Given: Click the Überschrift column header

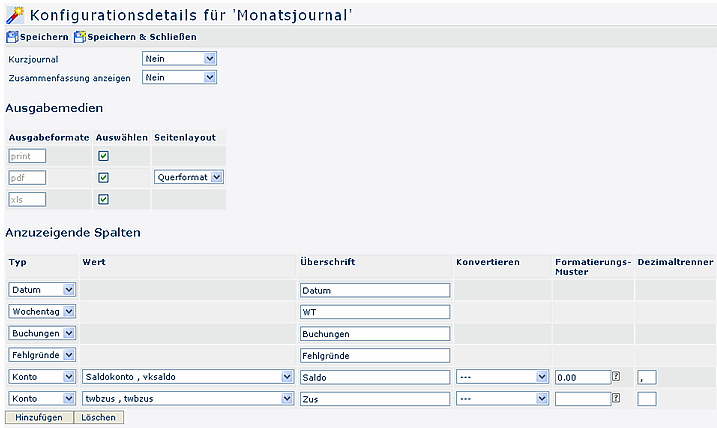Looking at the screenshot, I should [327, 262].
